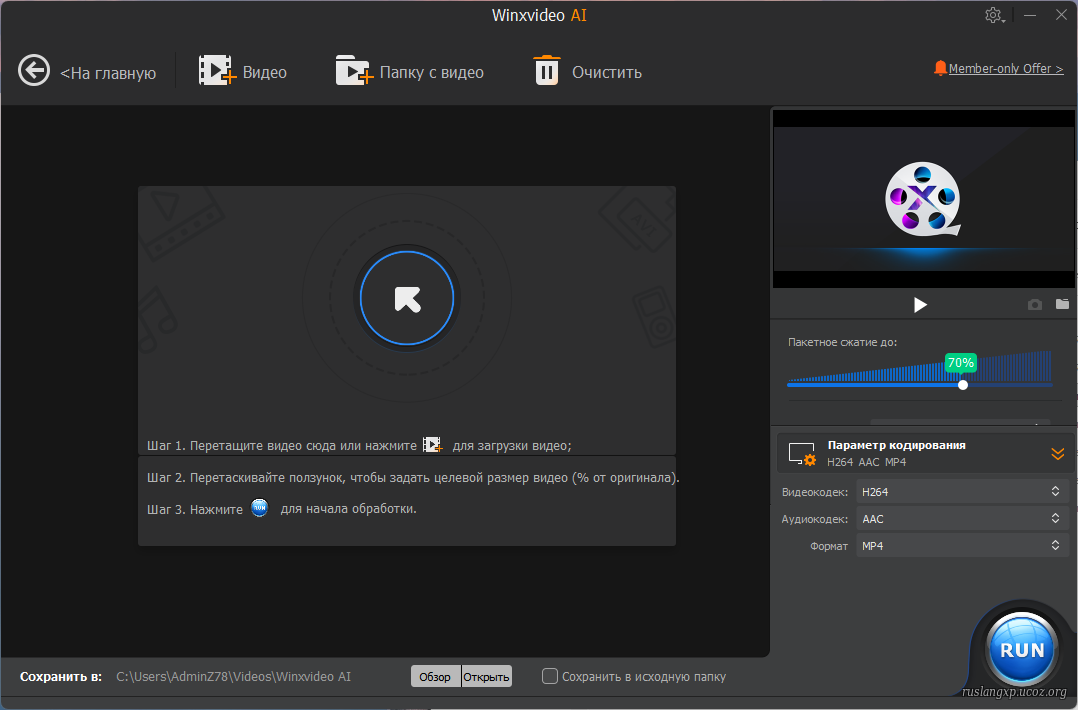Open settings via the gear icon
The width and height of the screenshot is (1078, 710).
tap(993, 15)
